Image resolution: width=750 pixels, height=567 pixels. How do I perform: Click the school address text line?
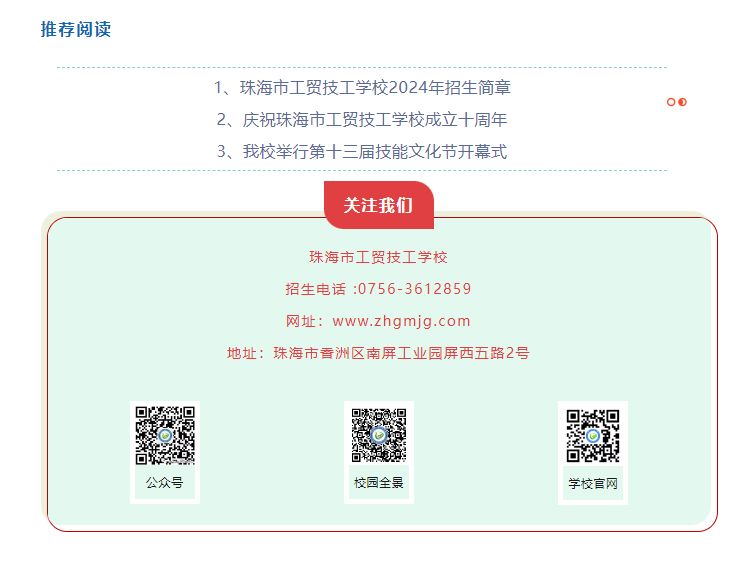coord(378,353)
